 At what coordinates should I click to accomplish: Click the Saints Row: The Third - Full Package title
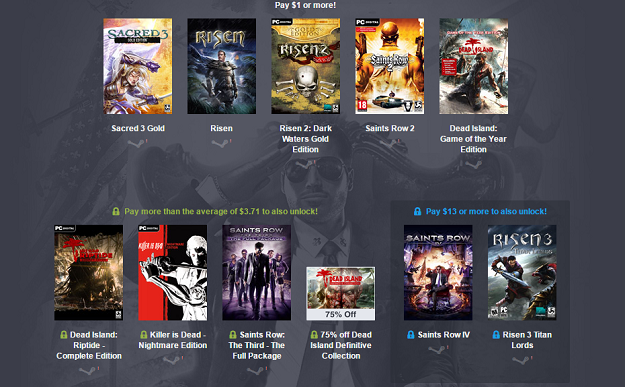(x=257, y=345)
